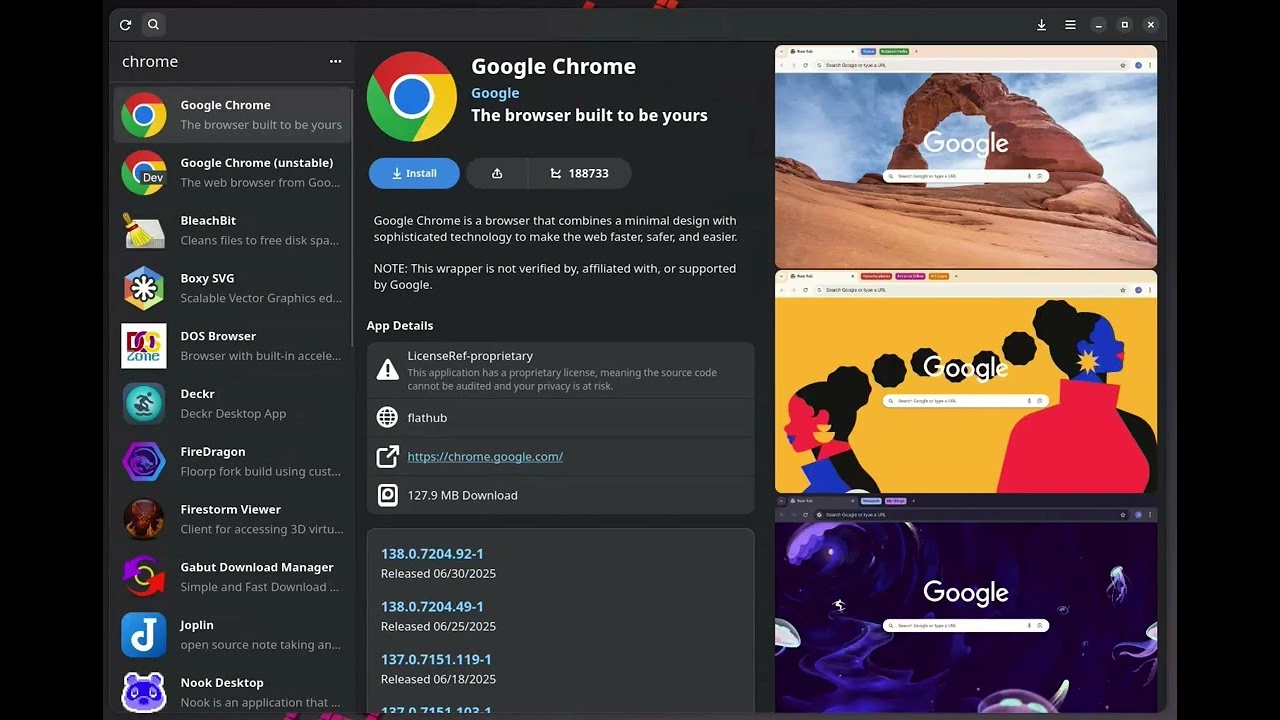Open the chrome.google.com link

tap(485, 457)
